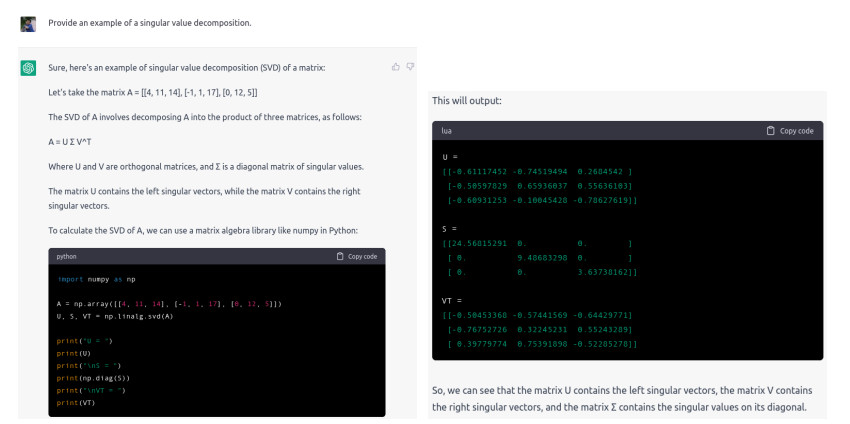Click the 'U =' heading in output
Viewport: 850px width, 424px height.
pos(449,158)
